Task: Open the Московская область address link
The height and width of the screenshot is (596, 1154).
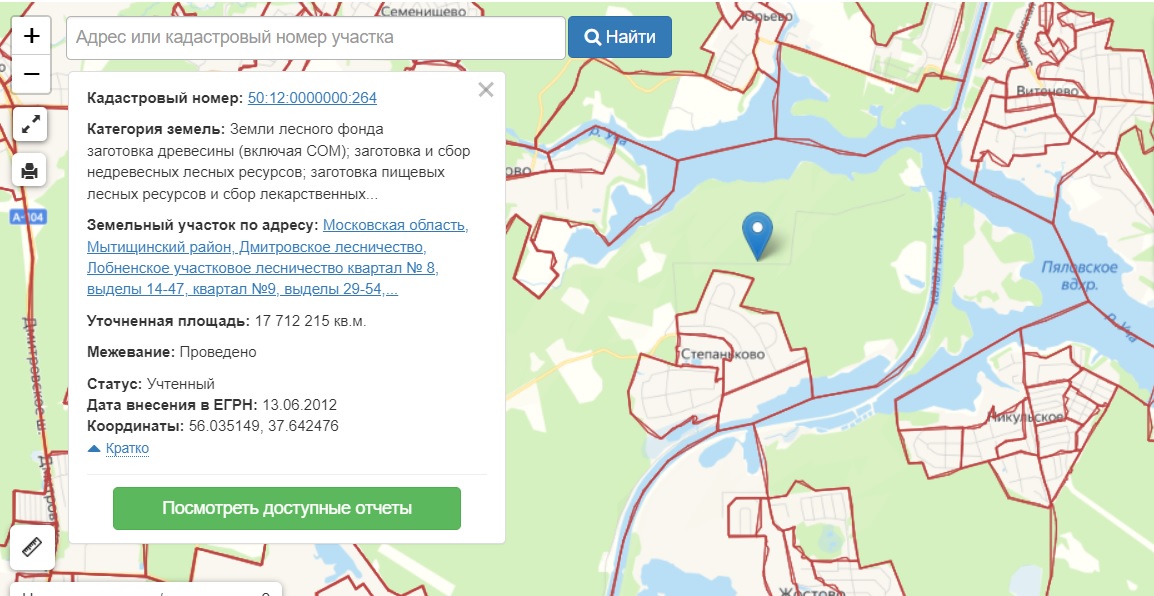Action: (x=395, y=225)
